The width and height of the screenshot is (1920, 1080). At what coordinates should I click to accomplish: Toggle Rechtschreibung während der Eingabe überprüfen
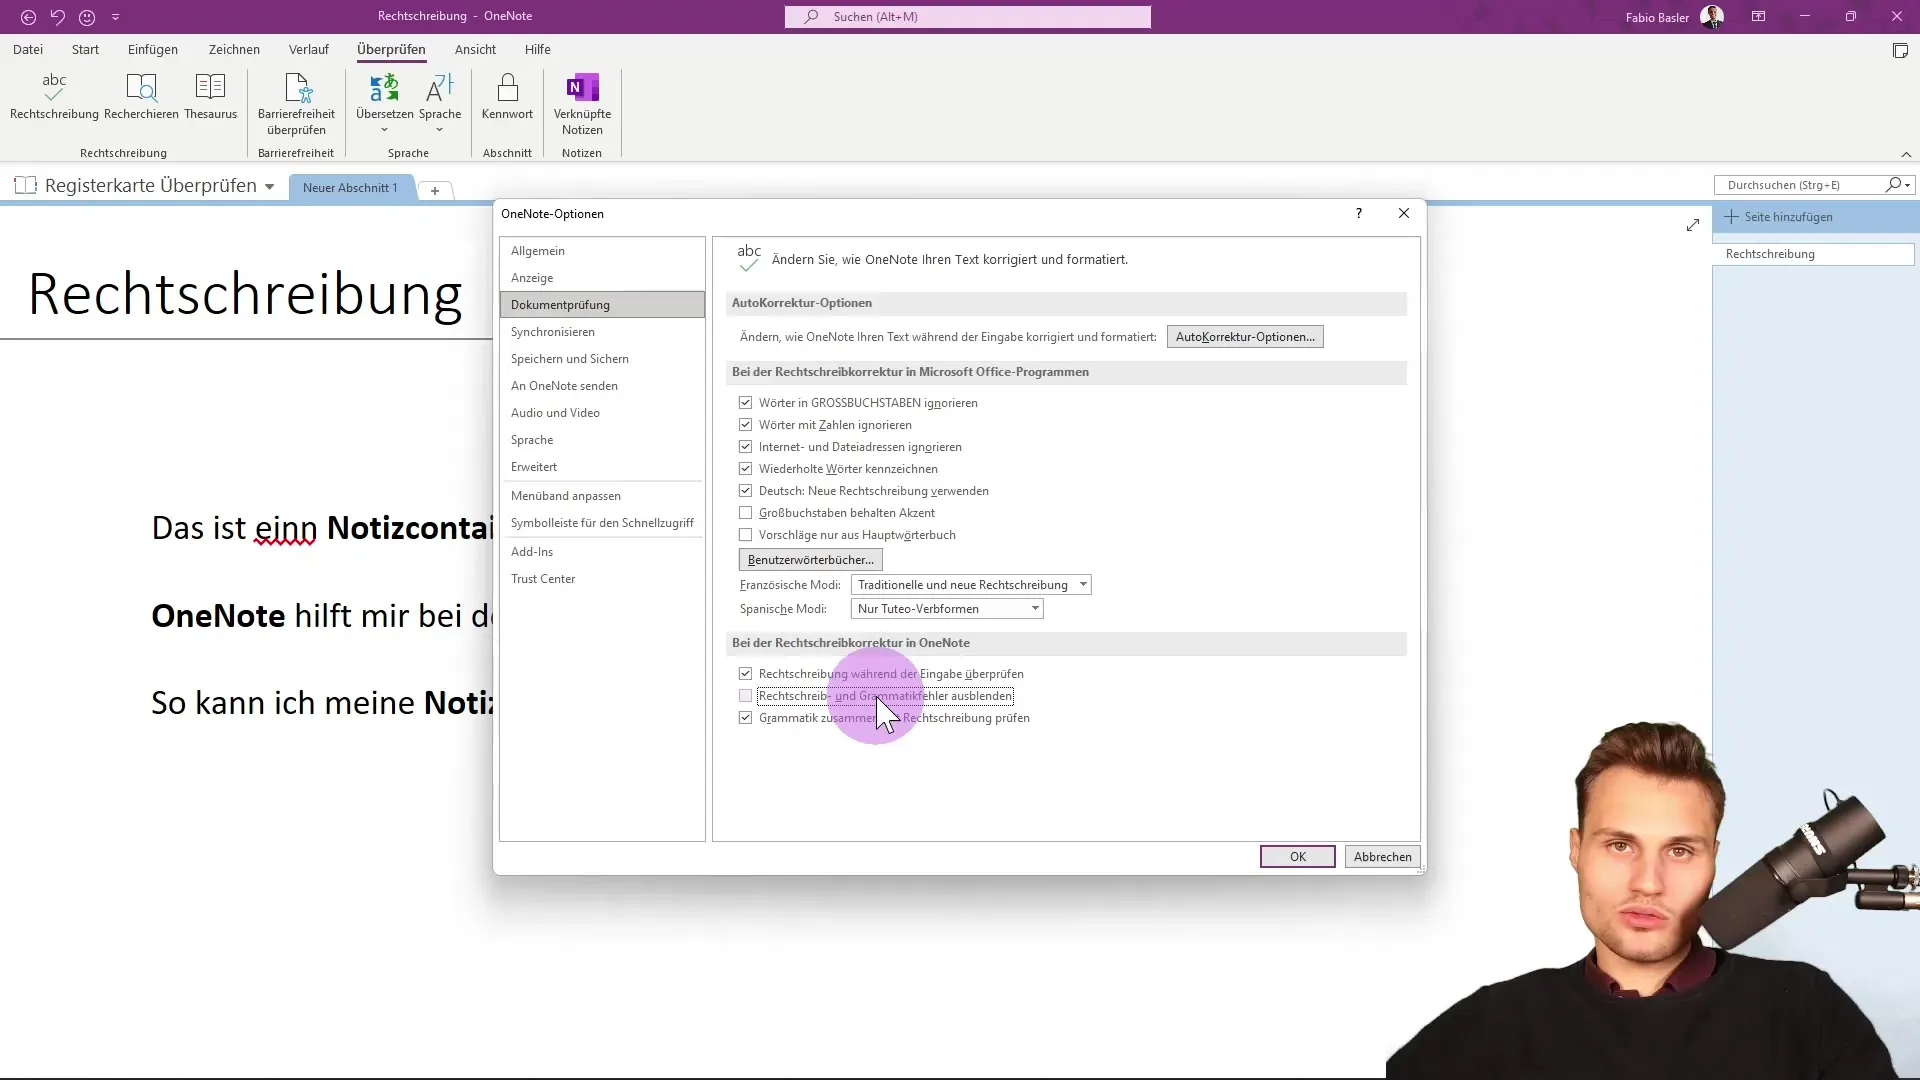[745, 673]
